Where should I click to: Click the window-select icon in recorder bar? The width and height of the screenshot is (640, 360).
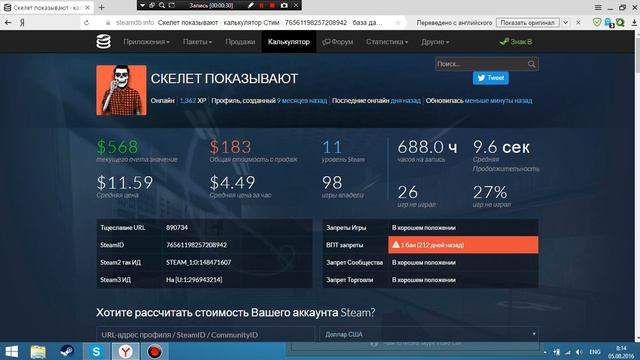pyautogui.click(x=152, y=5)
